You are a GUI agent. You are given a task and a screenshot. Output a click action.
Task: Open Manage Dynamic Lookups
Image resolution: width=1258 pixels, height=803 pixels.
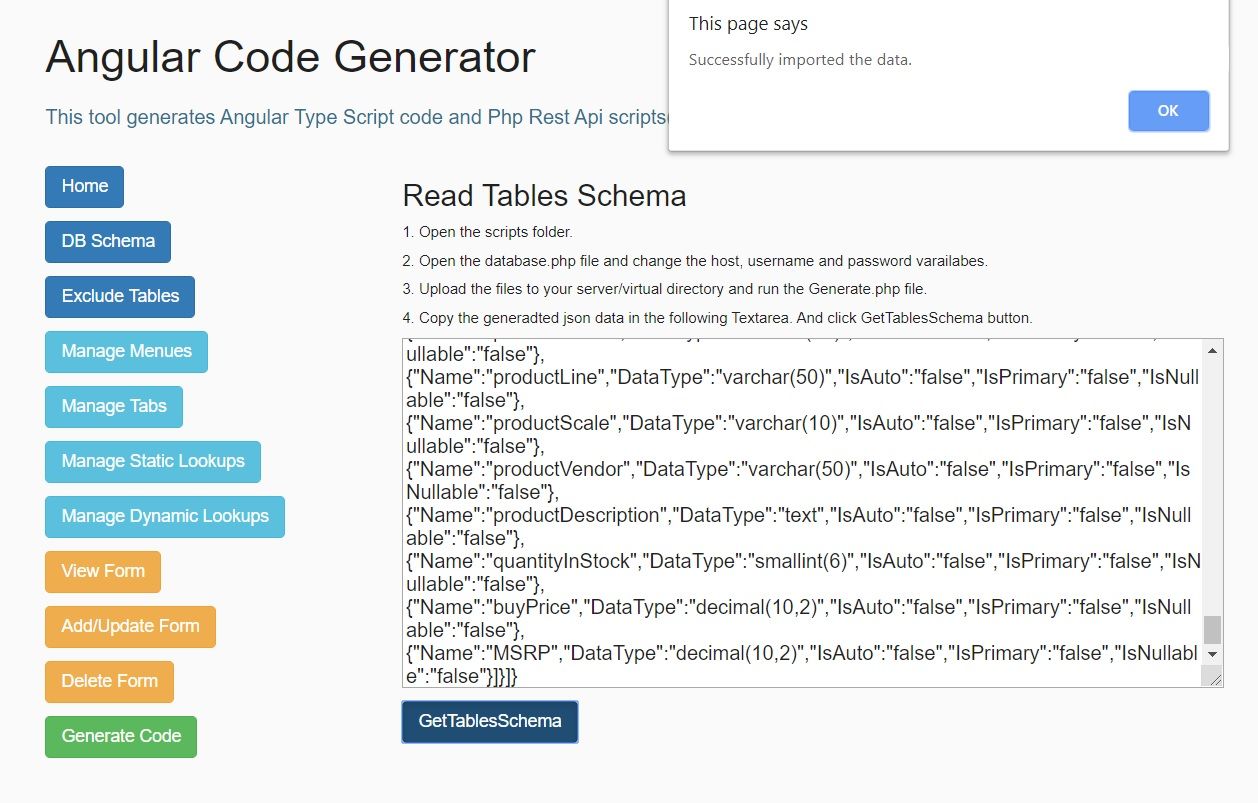coord(165,517)
